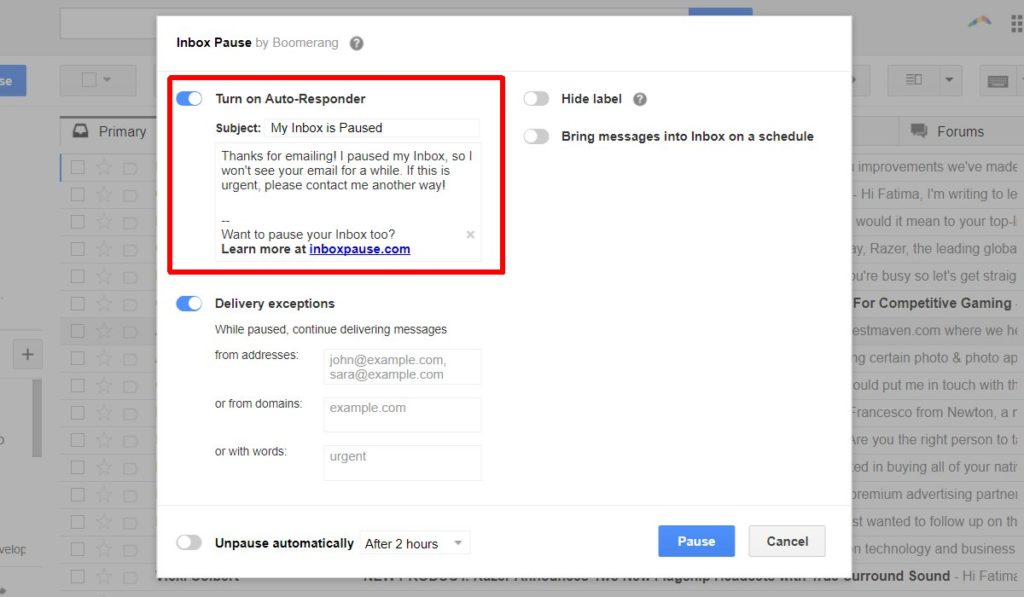Click the help icon next to Hide label

(x=640, y=99)
